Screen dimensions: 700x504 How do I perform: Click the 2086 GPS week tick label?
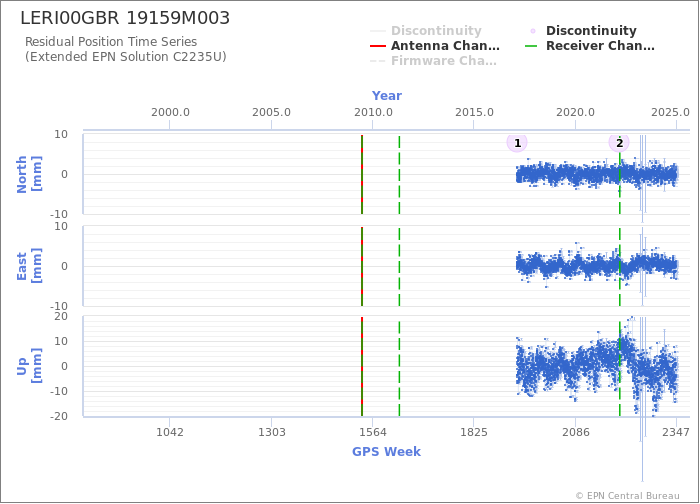click(575, 432)
